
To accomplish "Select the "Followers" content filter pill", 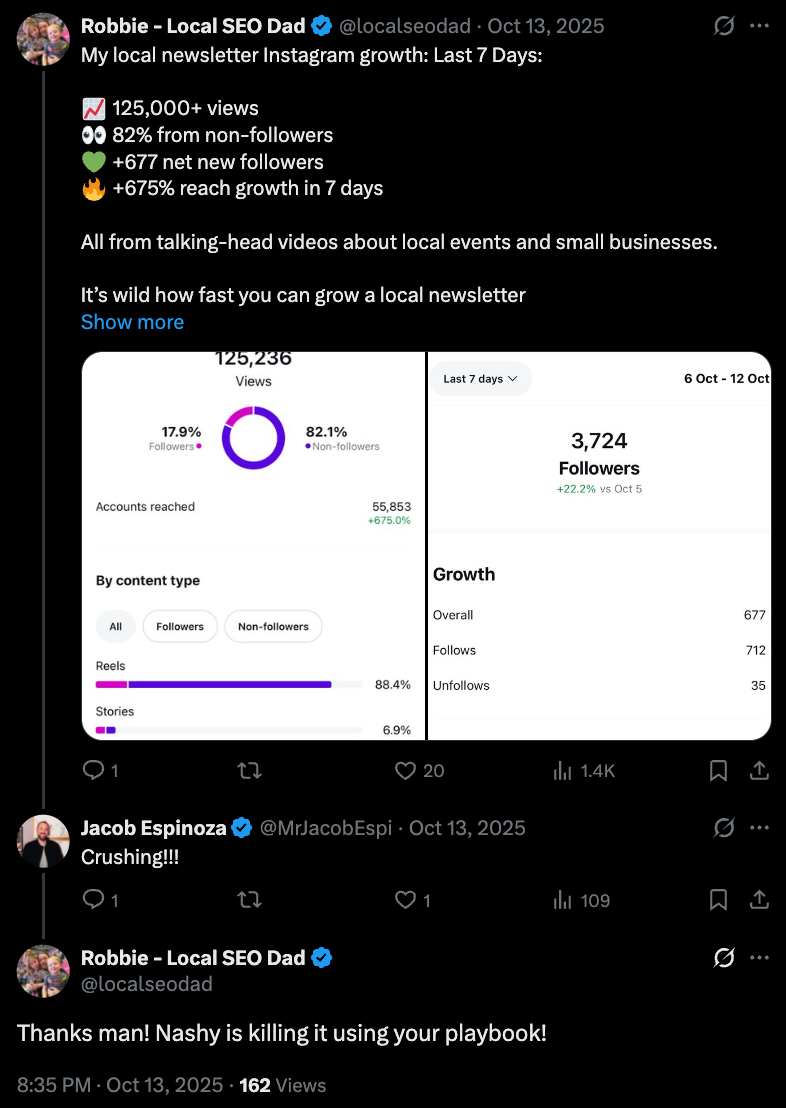I will tap(180, 627).
